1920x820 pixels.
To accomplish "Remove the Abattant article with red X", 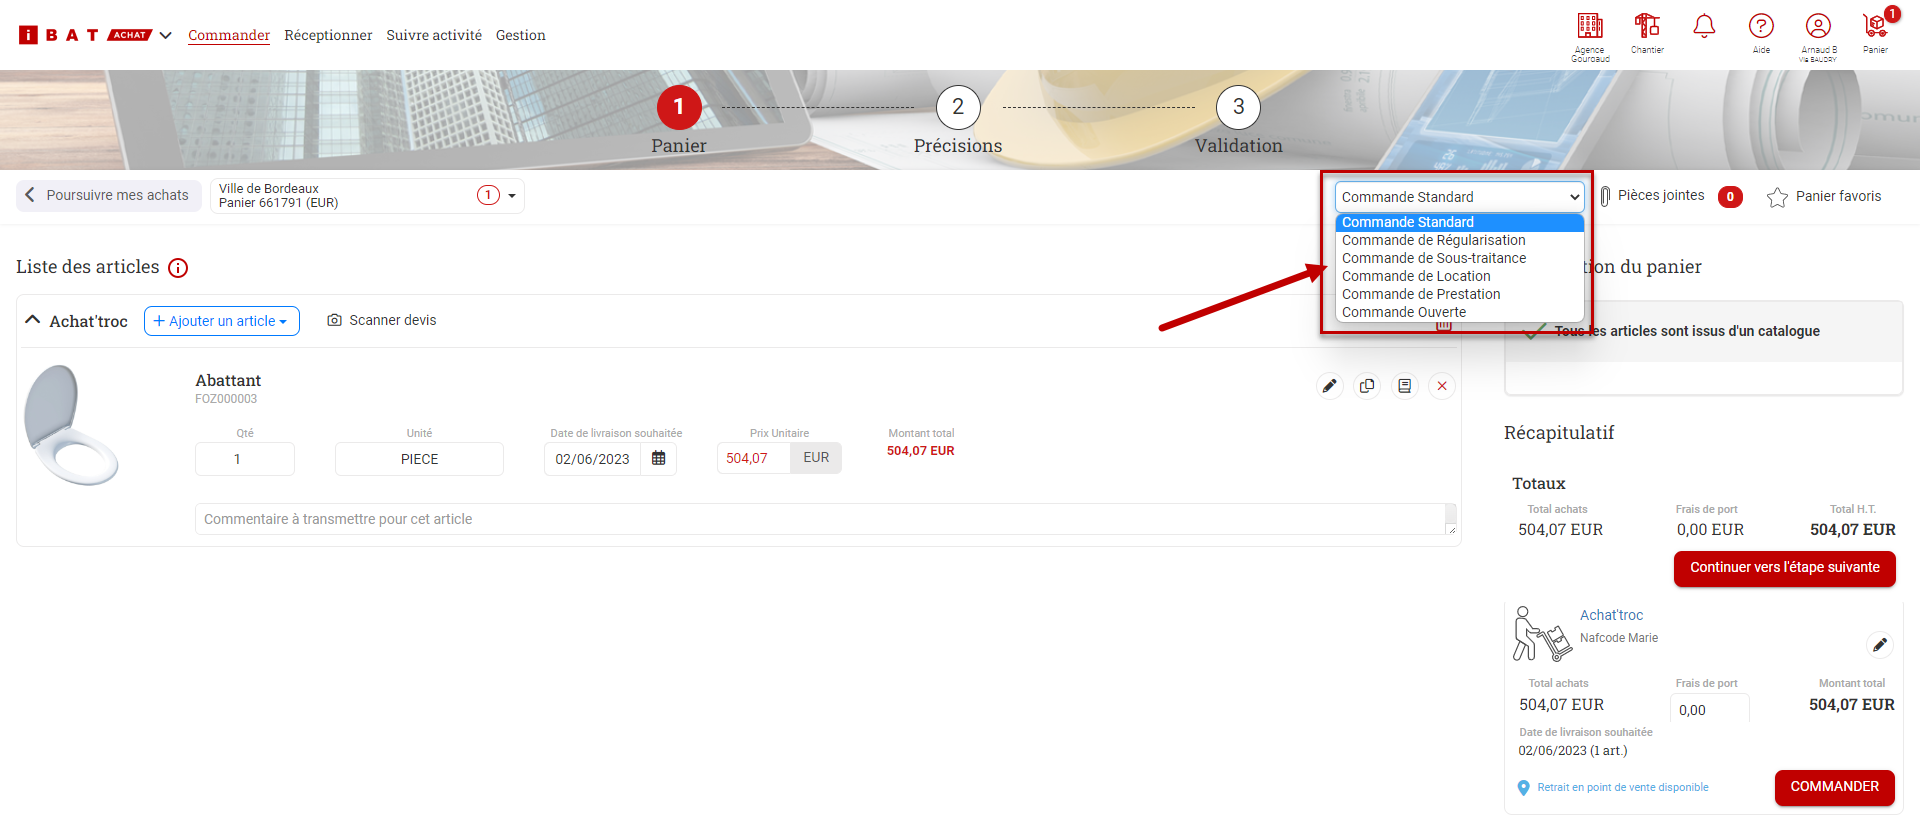I will [1442, 386].
